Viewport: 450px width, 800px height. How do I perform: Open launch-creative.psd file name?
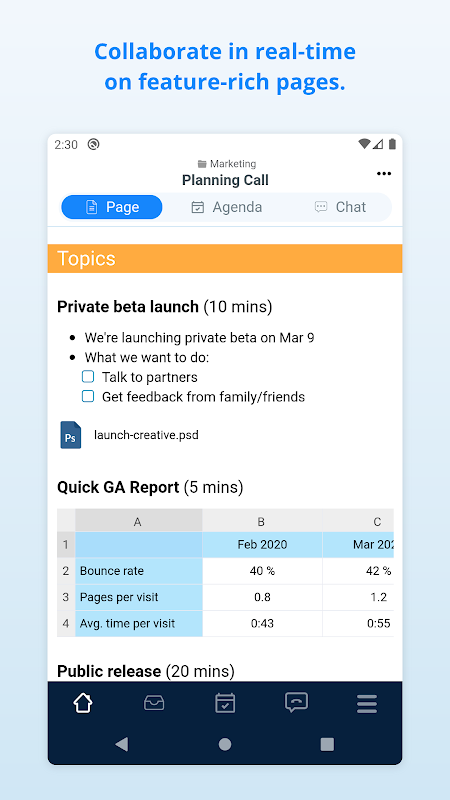[x=146, y=435]
